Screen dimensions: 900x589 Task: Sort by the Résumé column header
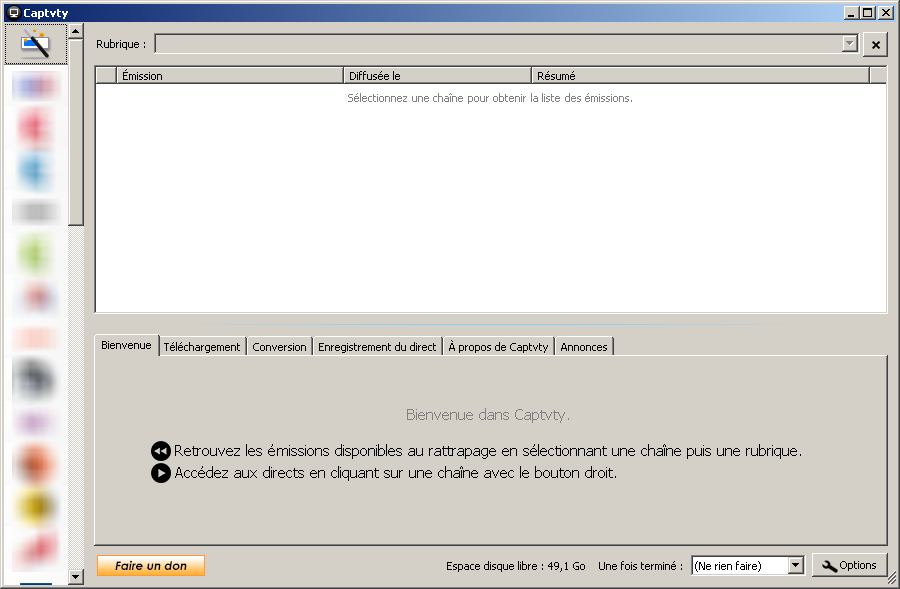pos(700,76)
